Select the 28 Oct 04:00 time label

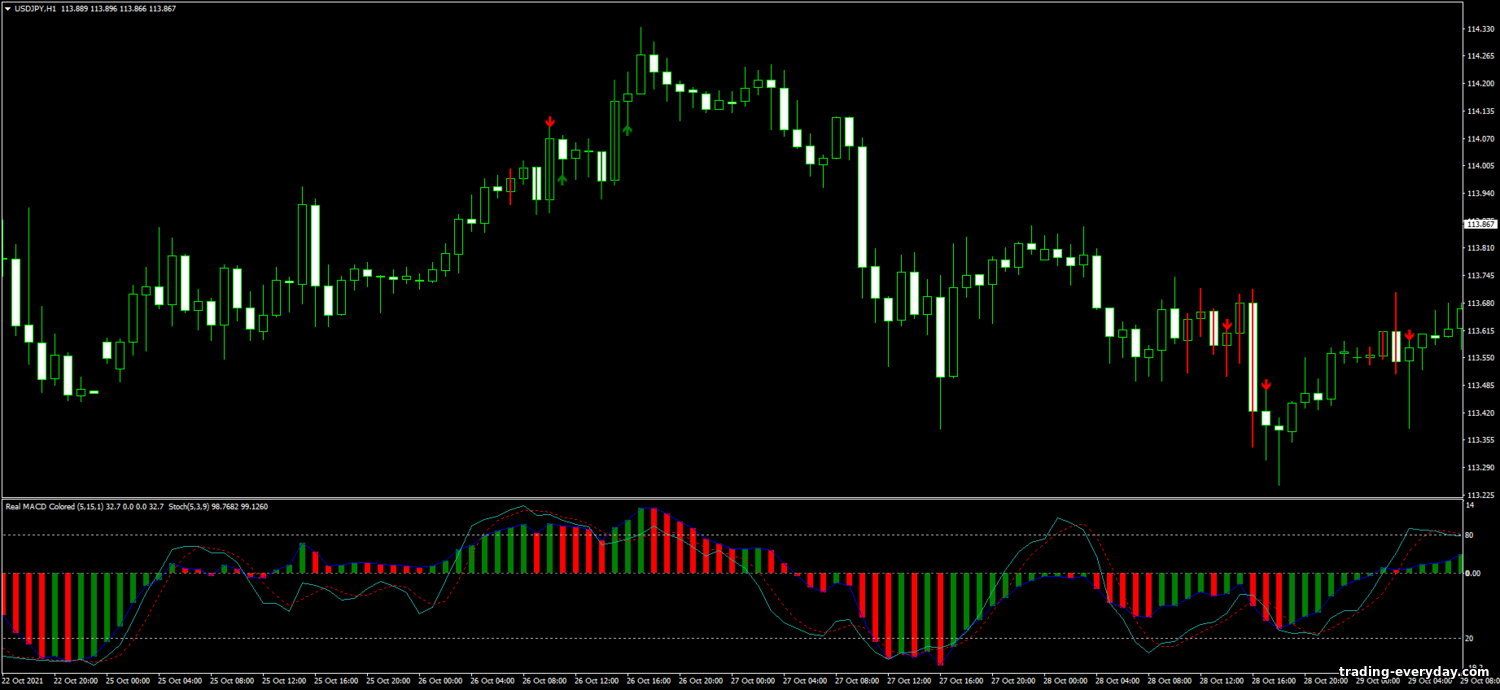(1115, 681)
